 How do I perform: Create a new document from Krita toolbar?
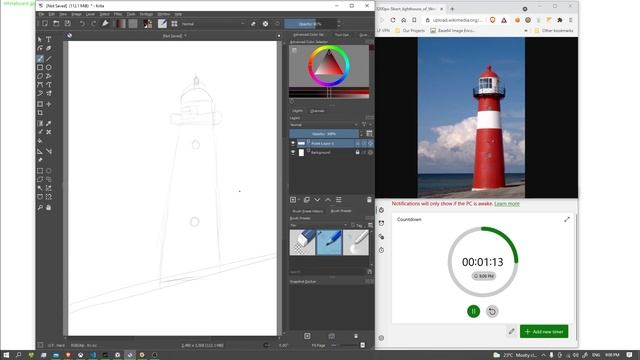[x=45, y=24]
